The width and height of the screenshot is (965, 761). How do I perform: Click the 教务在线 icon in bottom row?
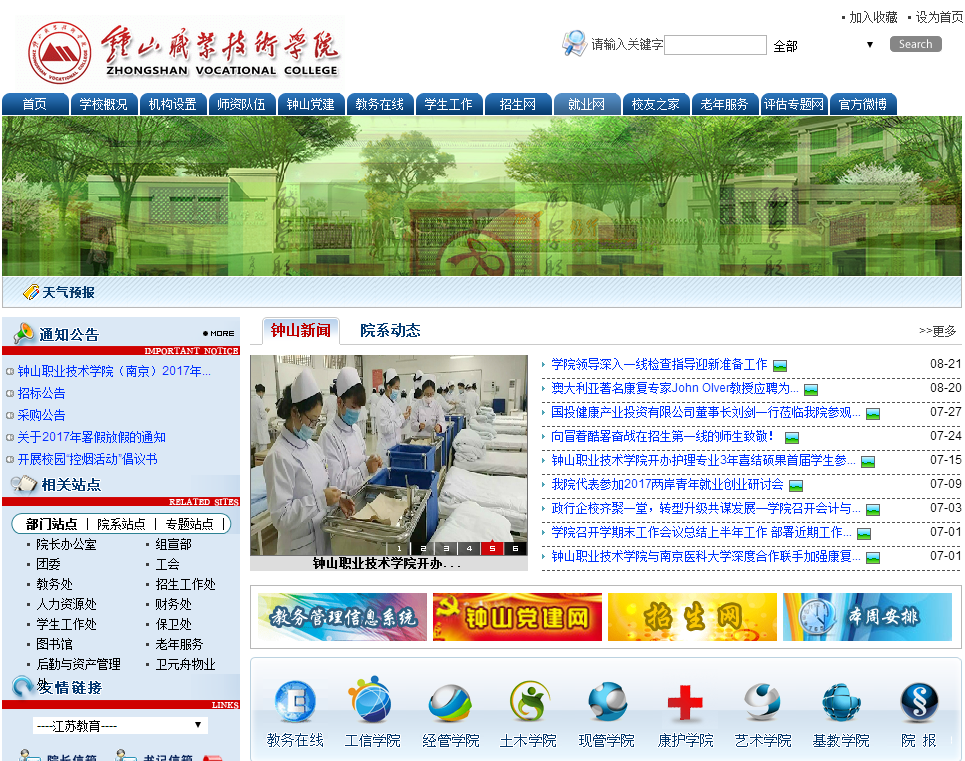coord(295,702)
